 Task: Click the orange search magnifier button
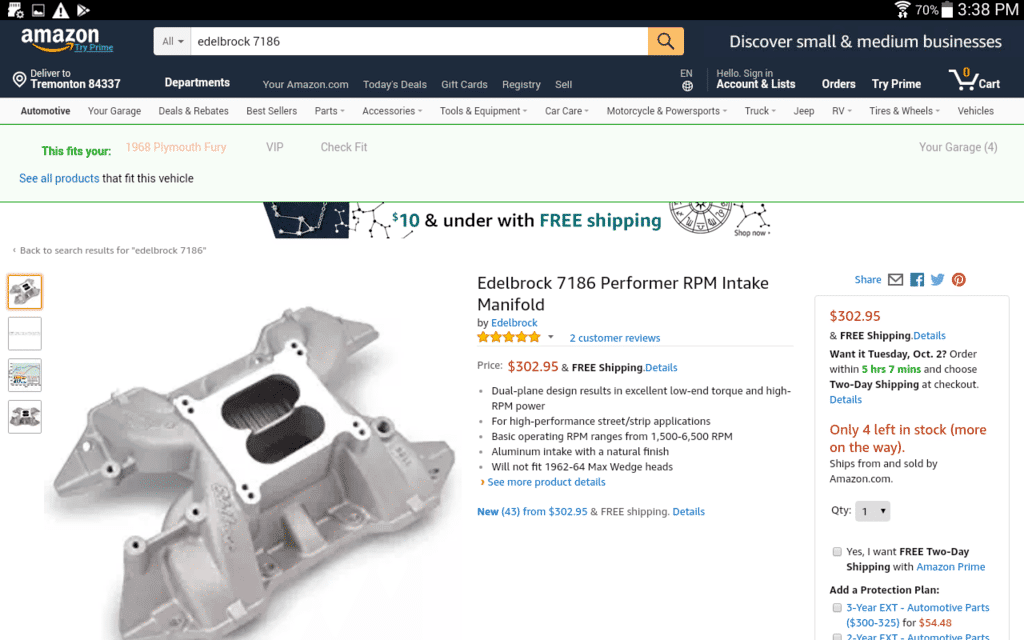(666, 41)
